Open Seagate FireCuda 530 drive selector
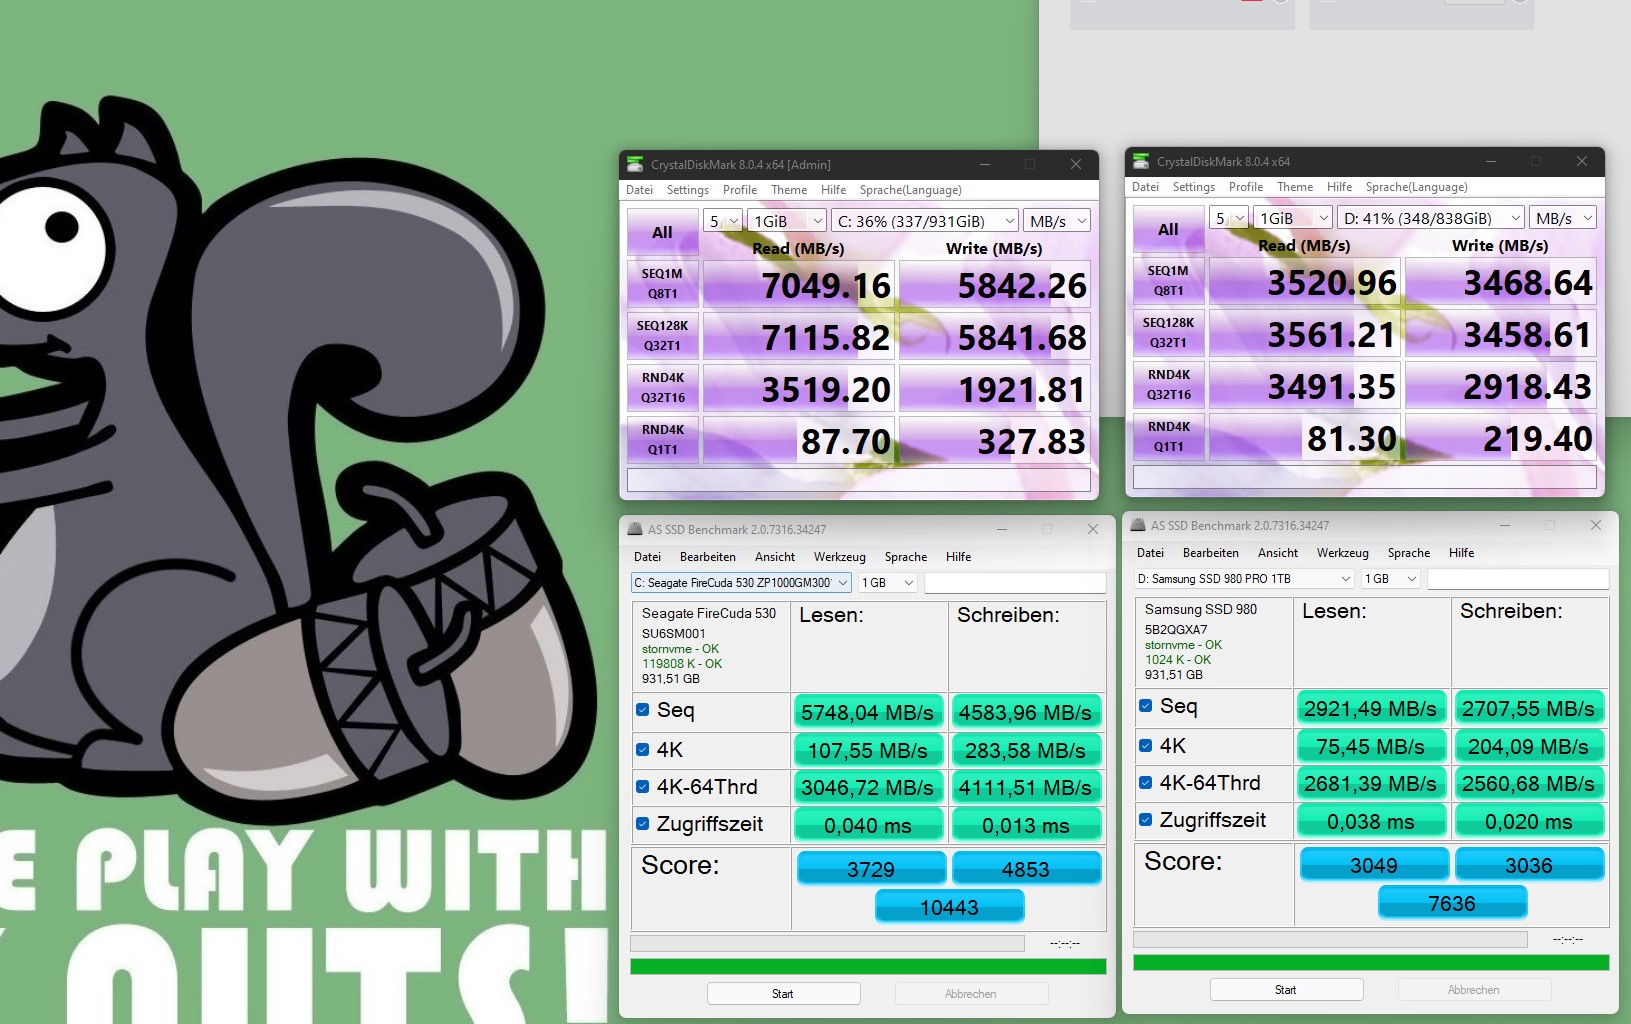 click(x=741, y=582)
